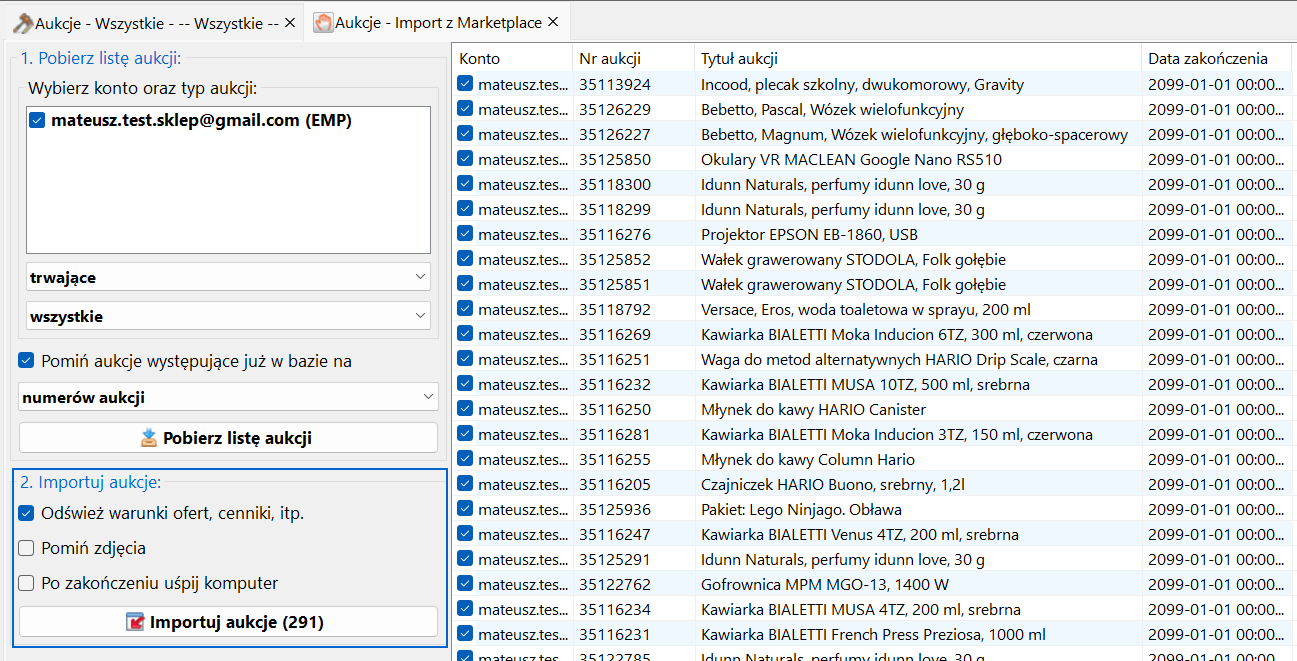Toggle Pomiń aukcje występujące już w bazie checkbox
Screen dimensions: 1297x661
coord(26,361)
